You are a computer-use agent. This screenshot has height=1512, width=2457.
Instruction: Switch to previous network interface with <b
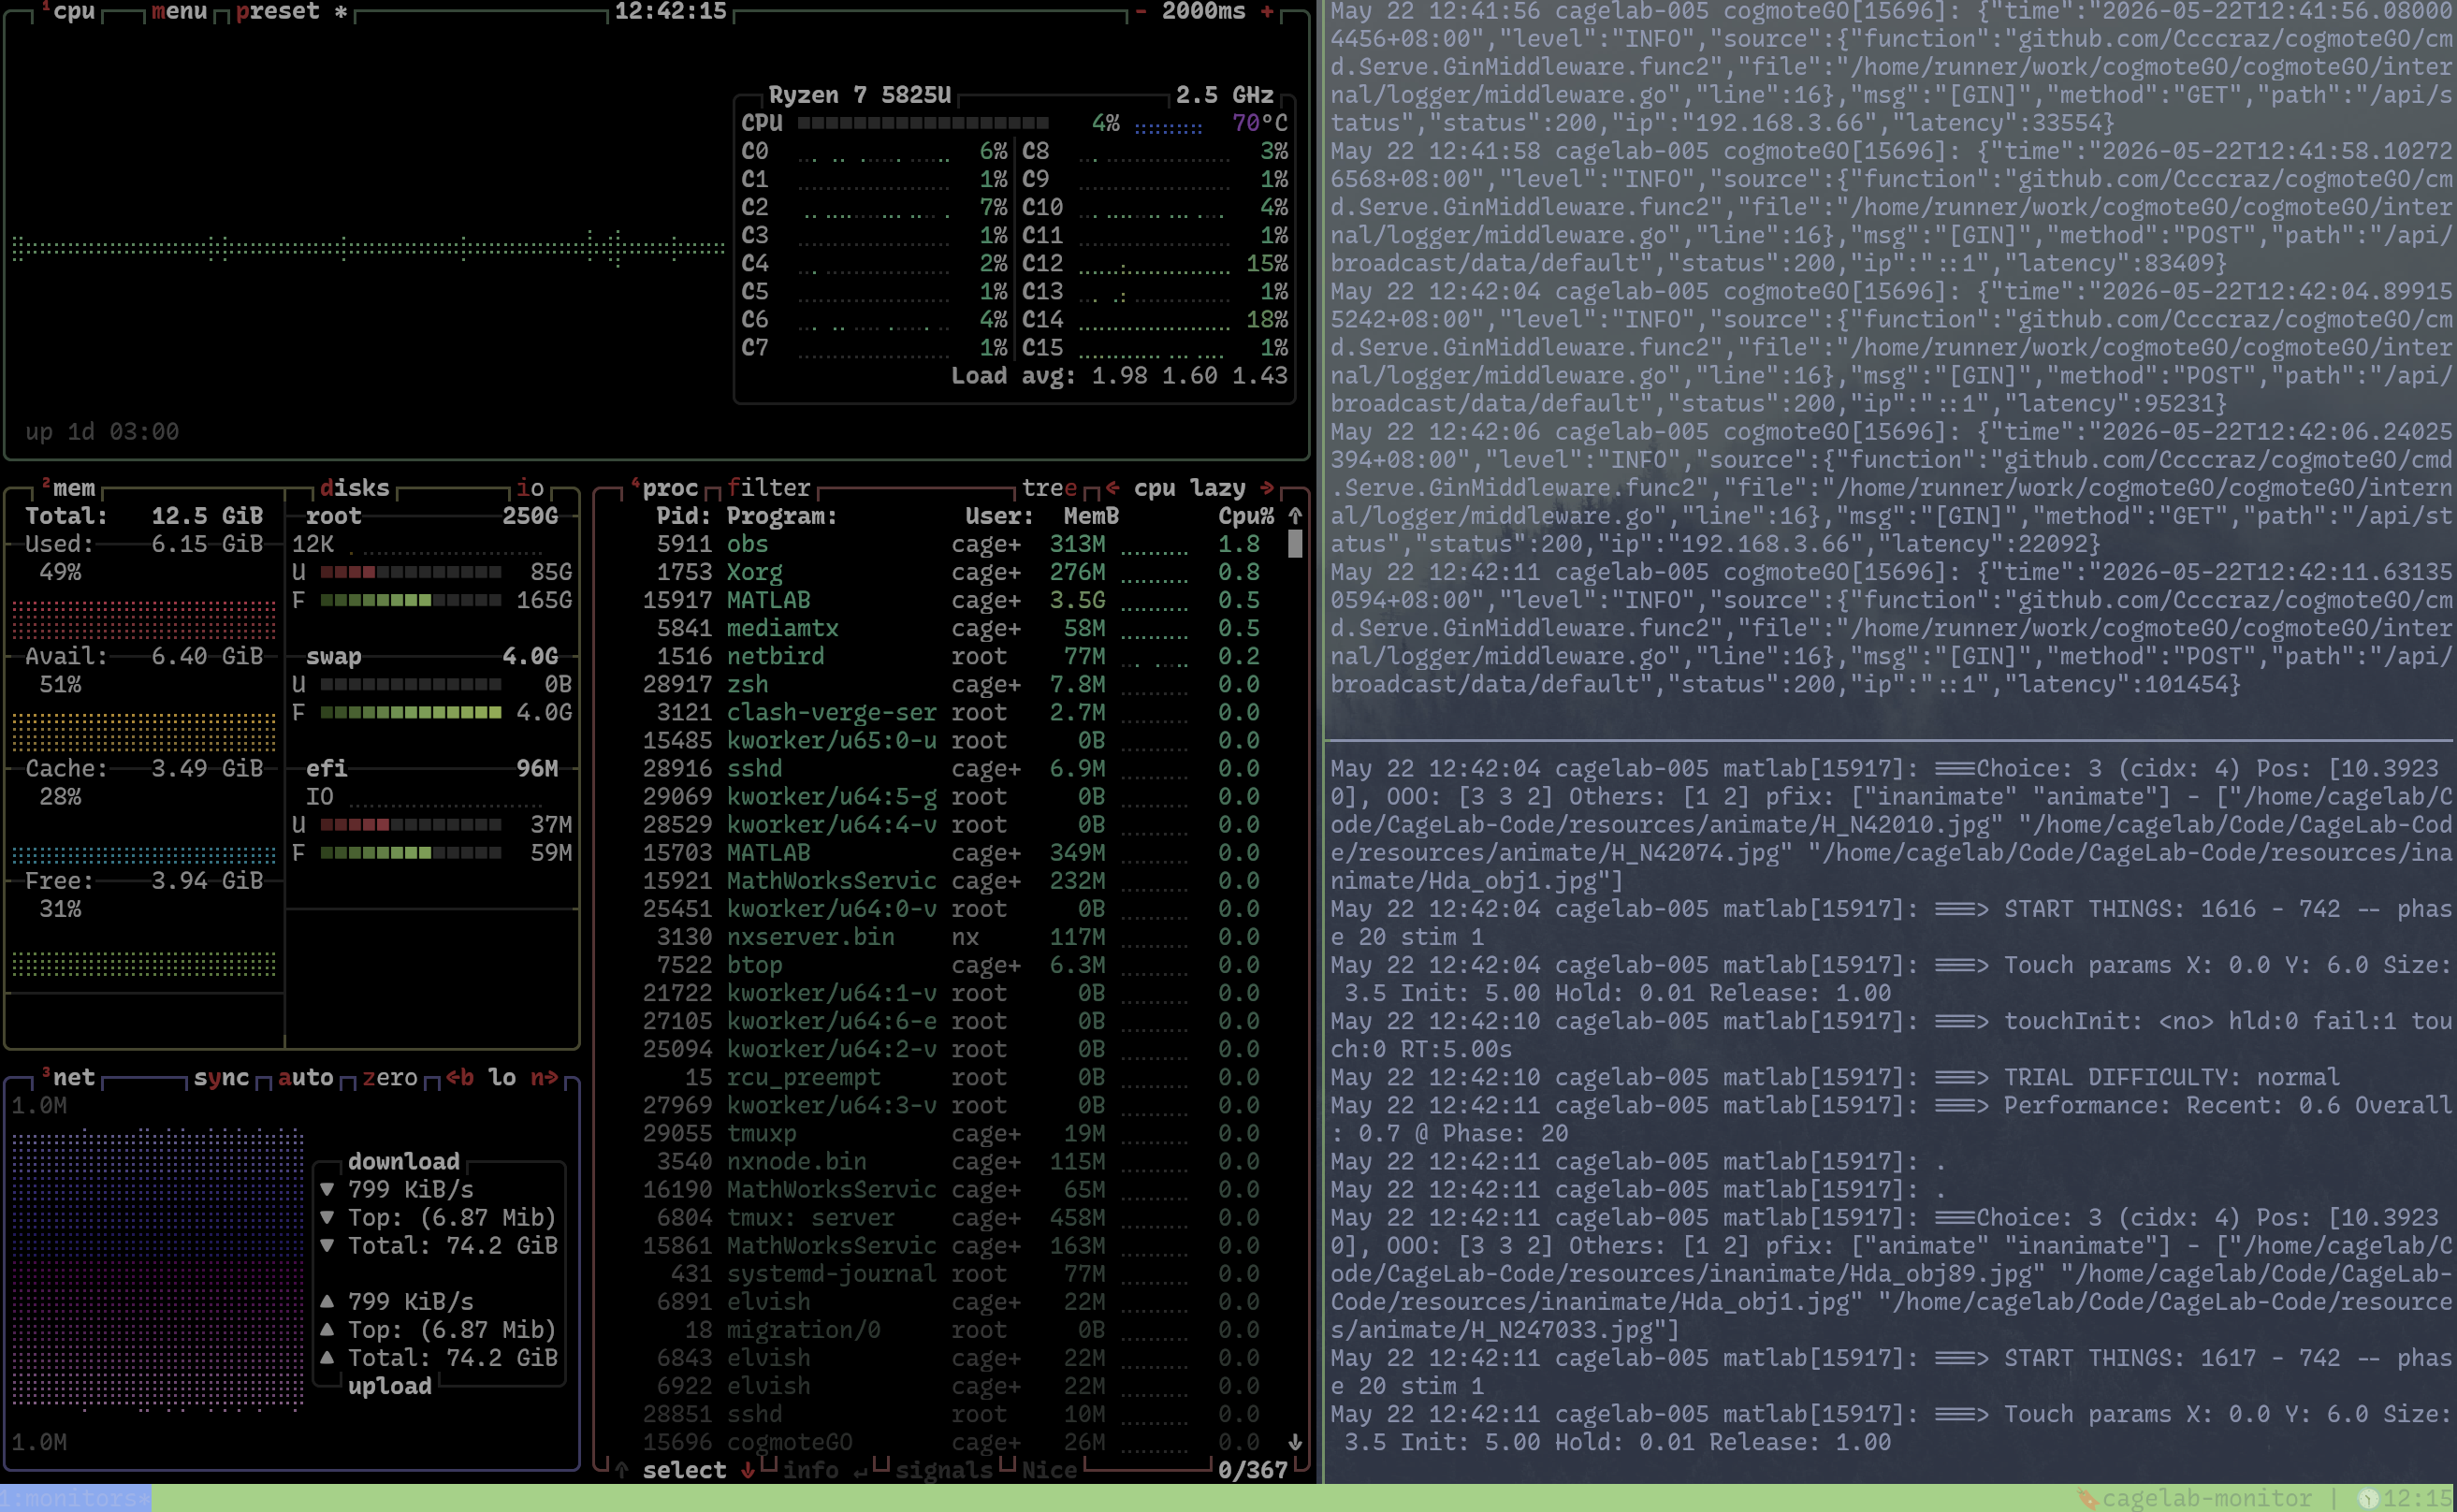[459, 1078]
